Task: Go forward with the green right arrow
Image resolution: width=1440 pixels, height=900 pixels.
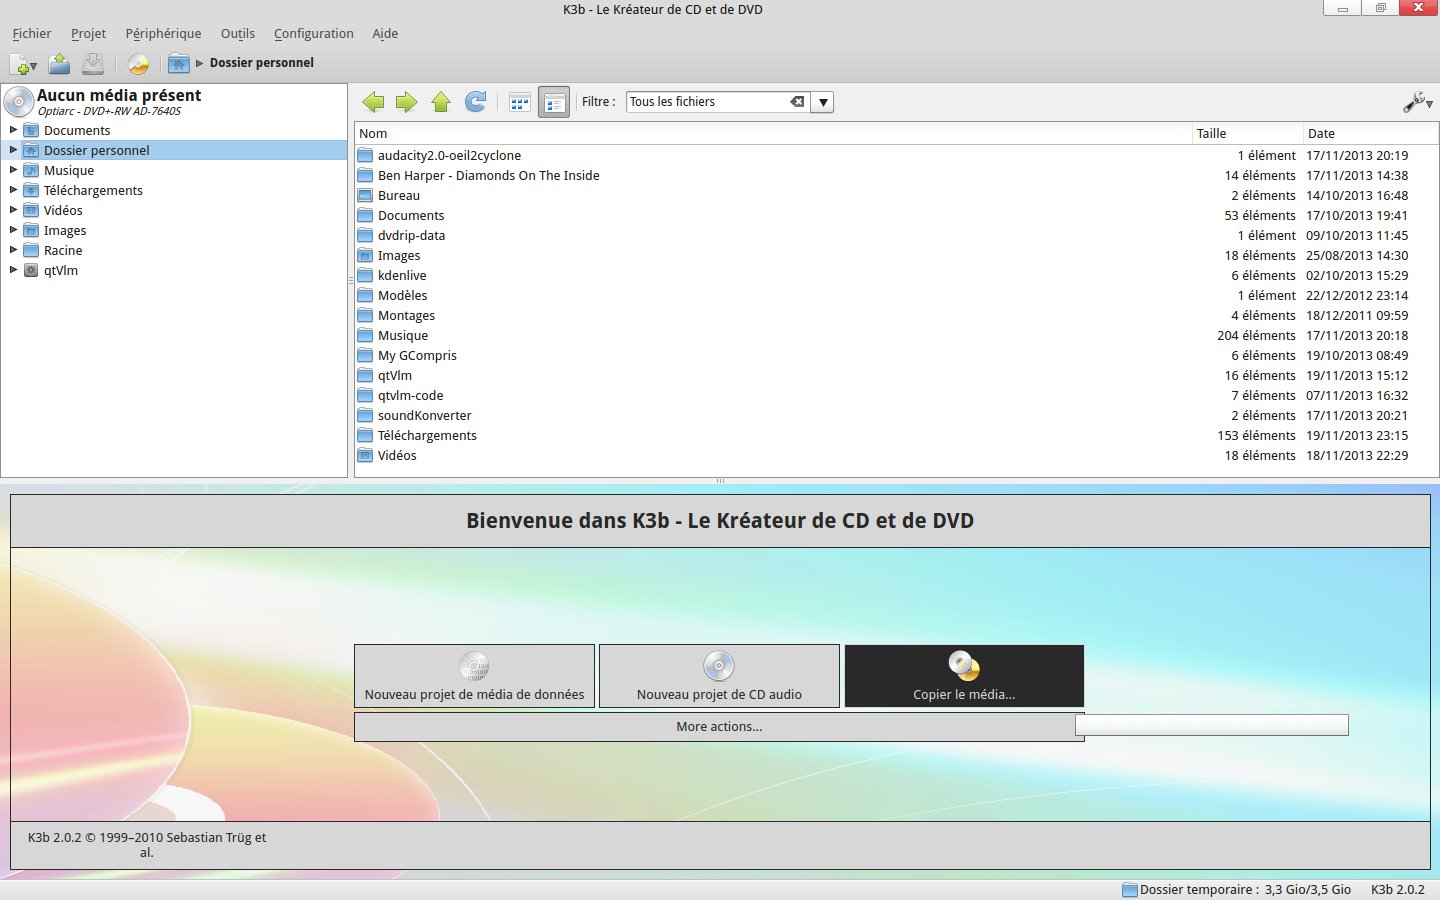Action: (x=406, y=102)
